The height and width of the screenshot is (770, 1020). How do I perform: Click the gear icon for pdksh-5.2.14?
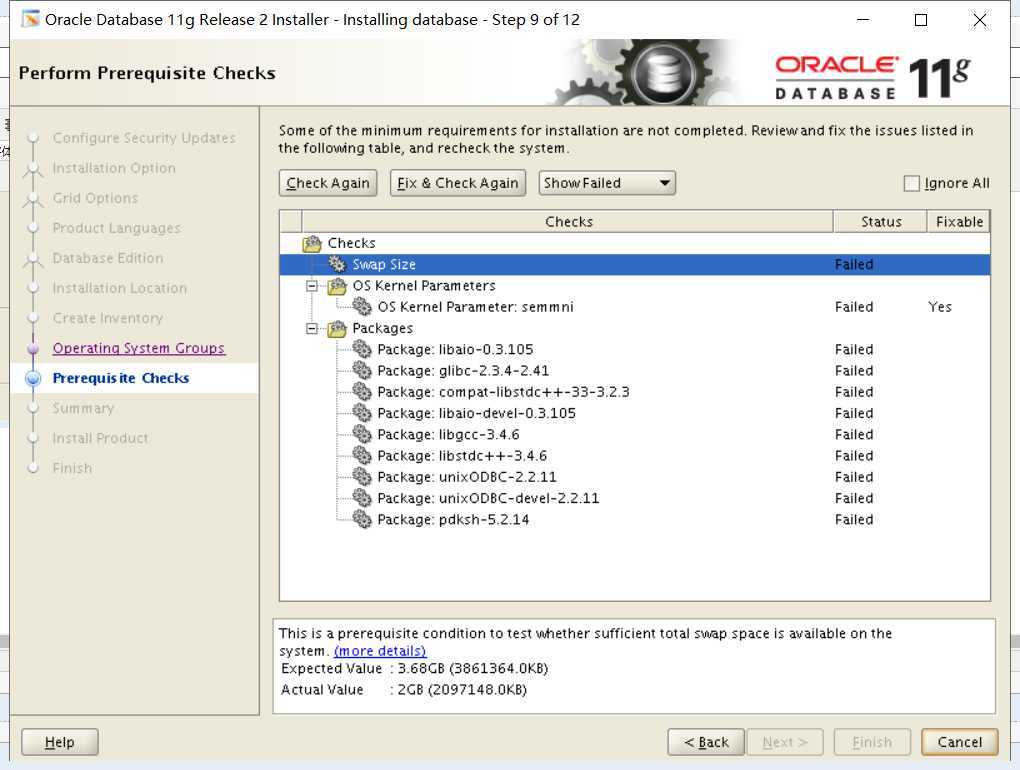pyautogui.click(x=362, y=519)
